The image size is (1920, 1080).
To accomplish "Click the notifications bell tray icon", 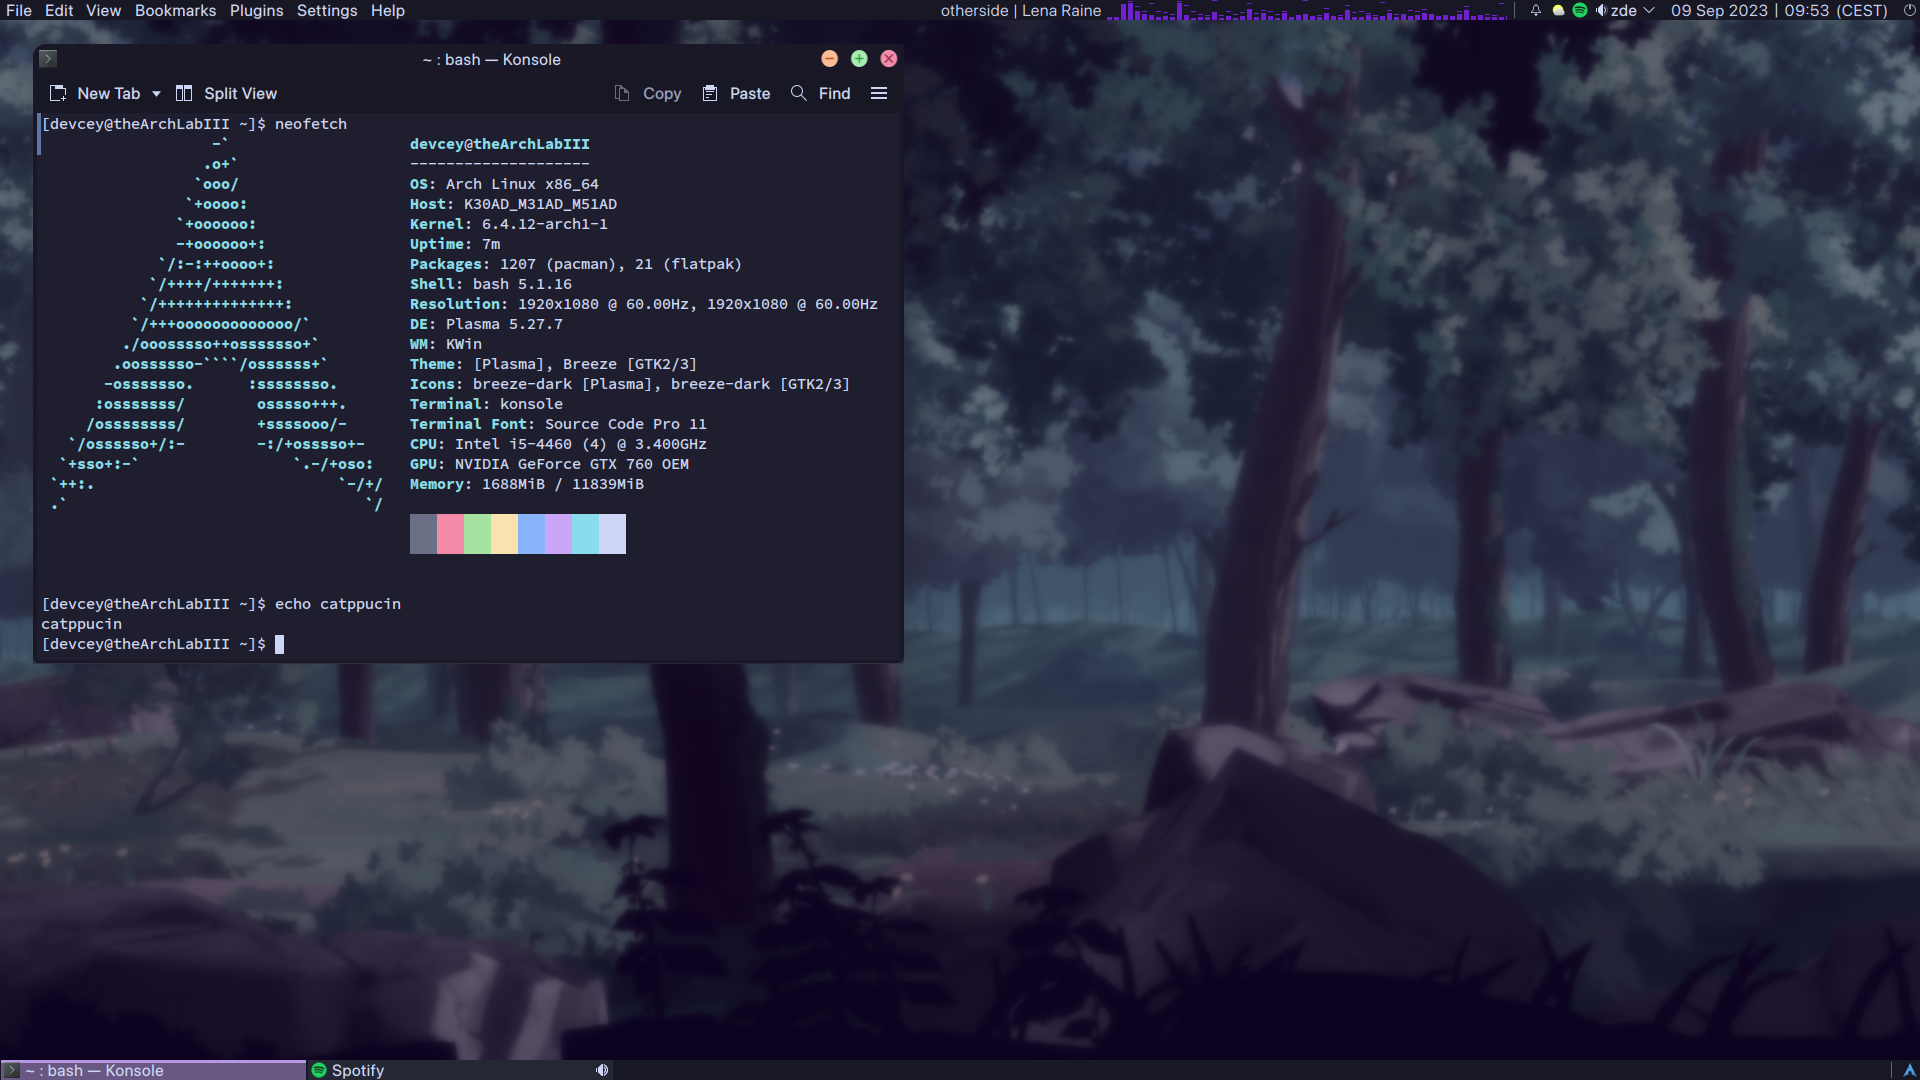I will click(x=1536, y=10).
